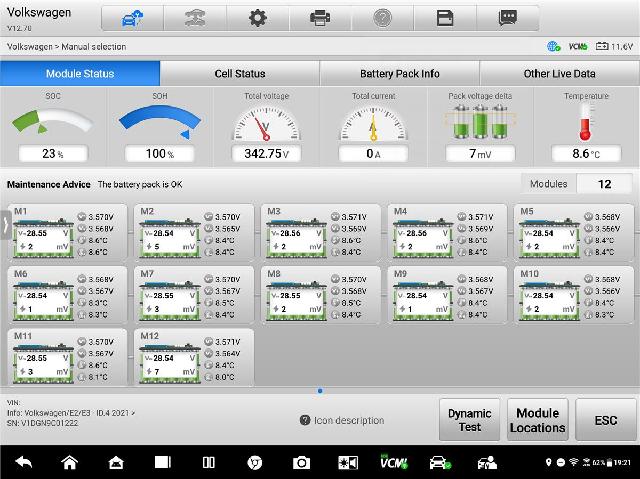640x479 pixels.
Task: Tap the location pin status icon
Action: point(549,462)
